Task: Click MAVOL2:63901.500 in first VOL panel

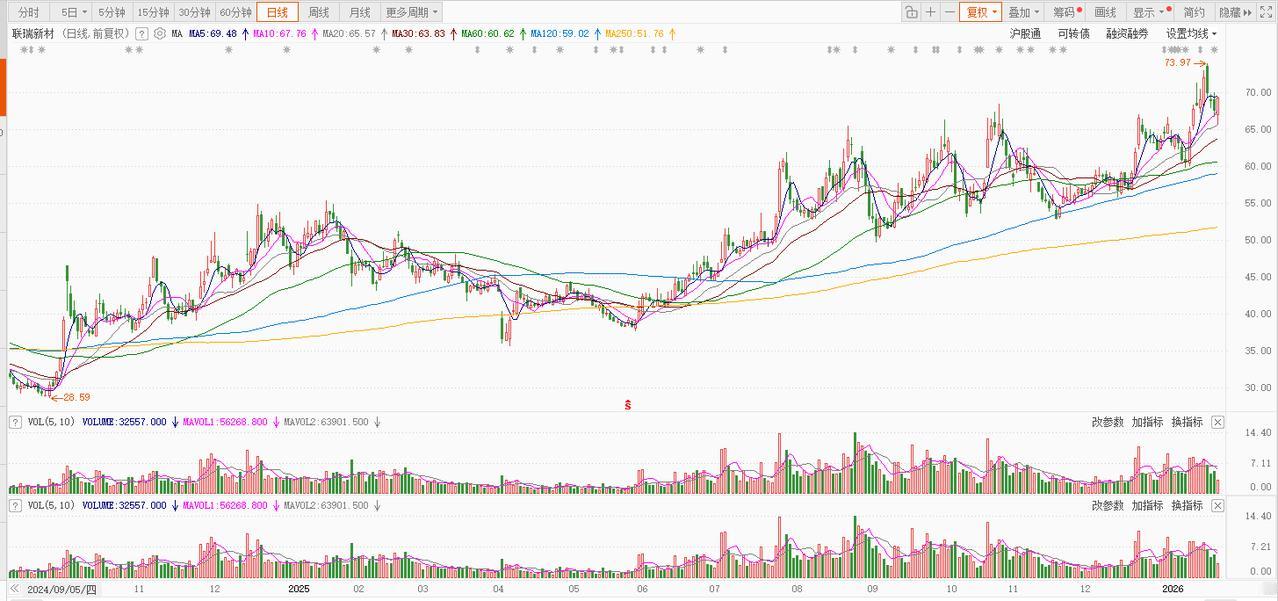Action: coord(326,422)
